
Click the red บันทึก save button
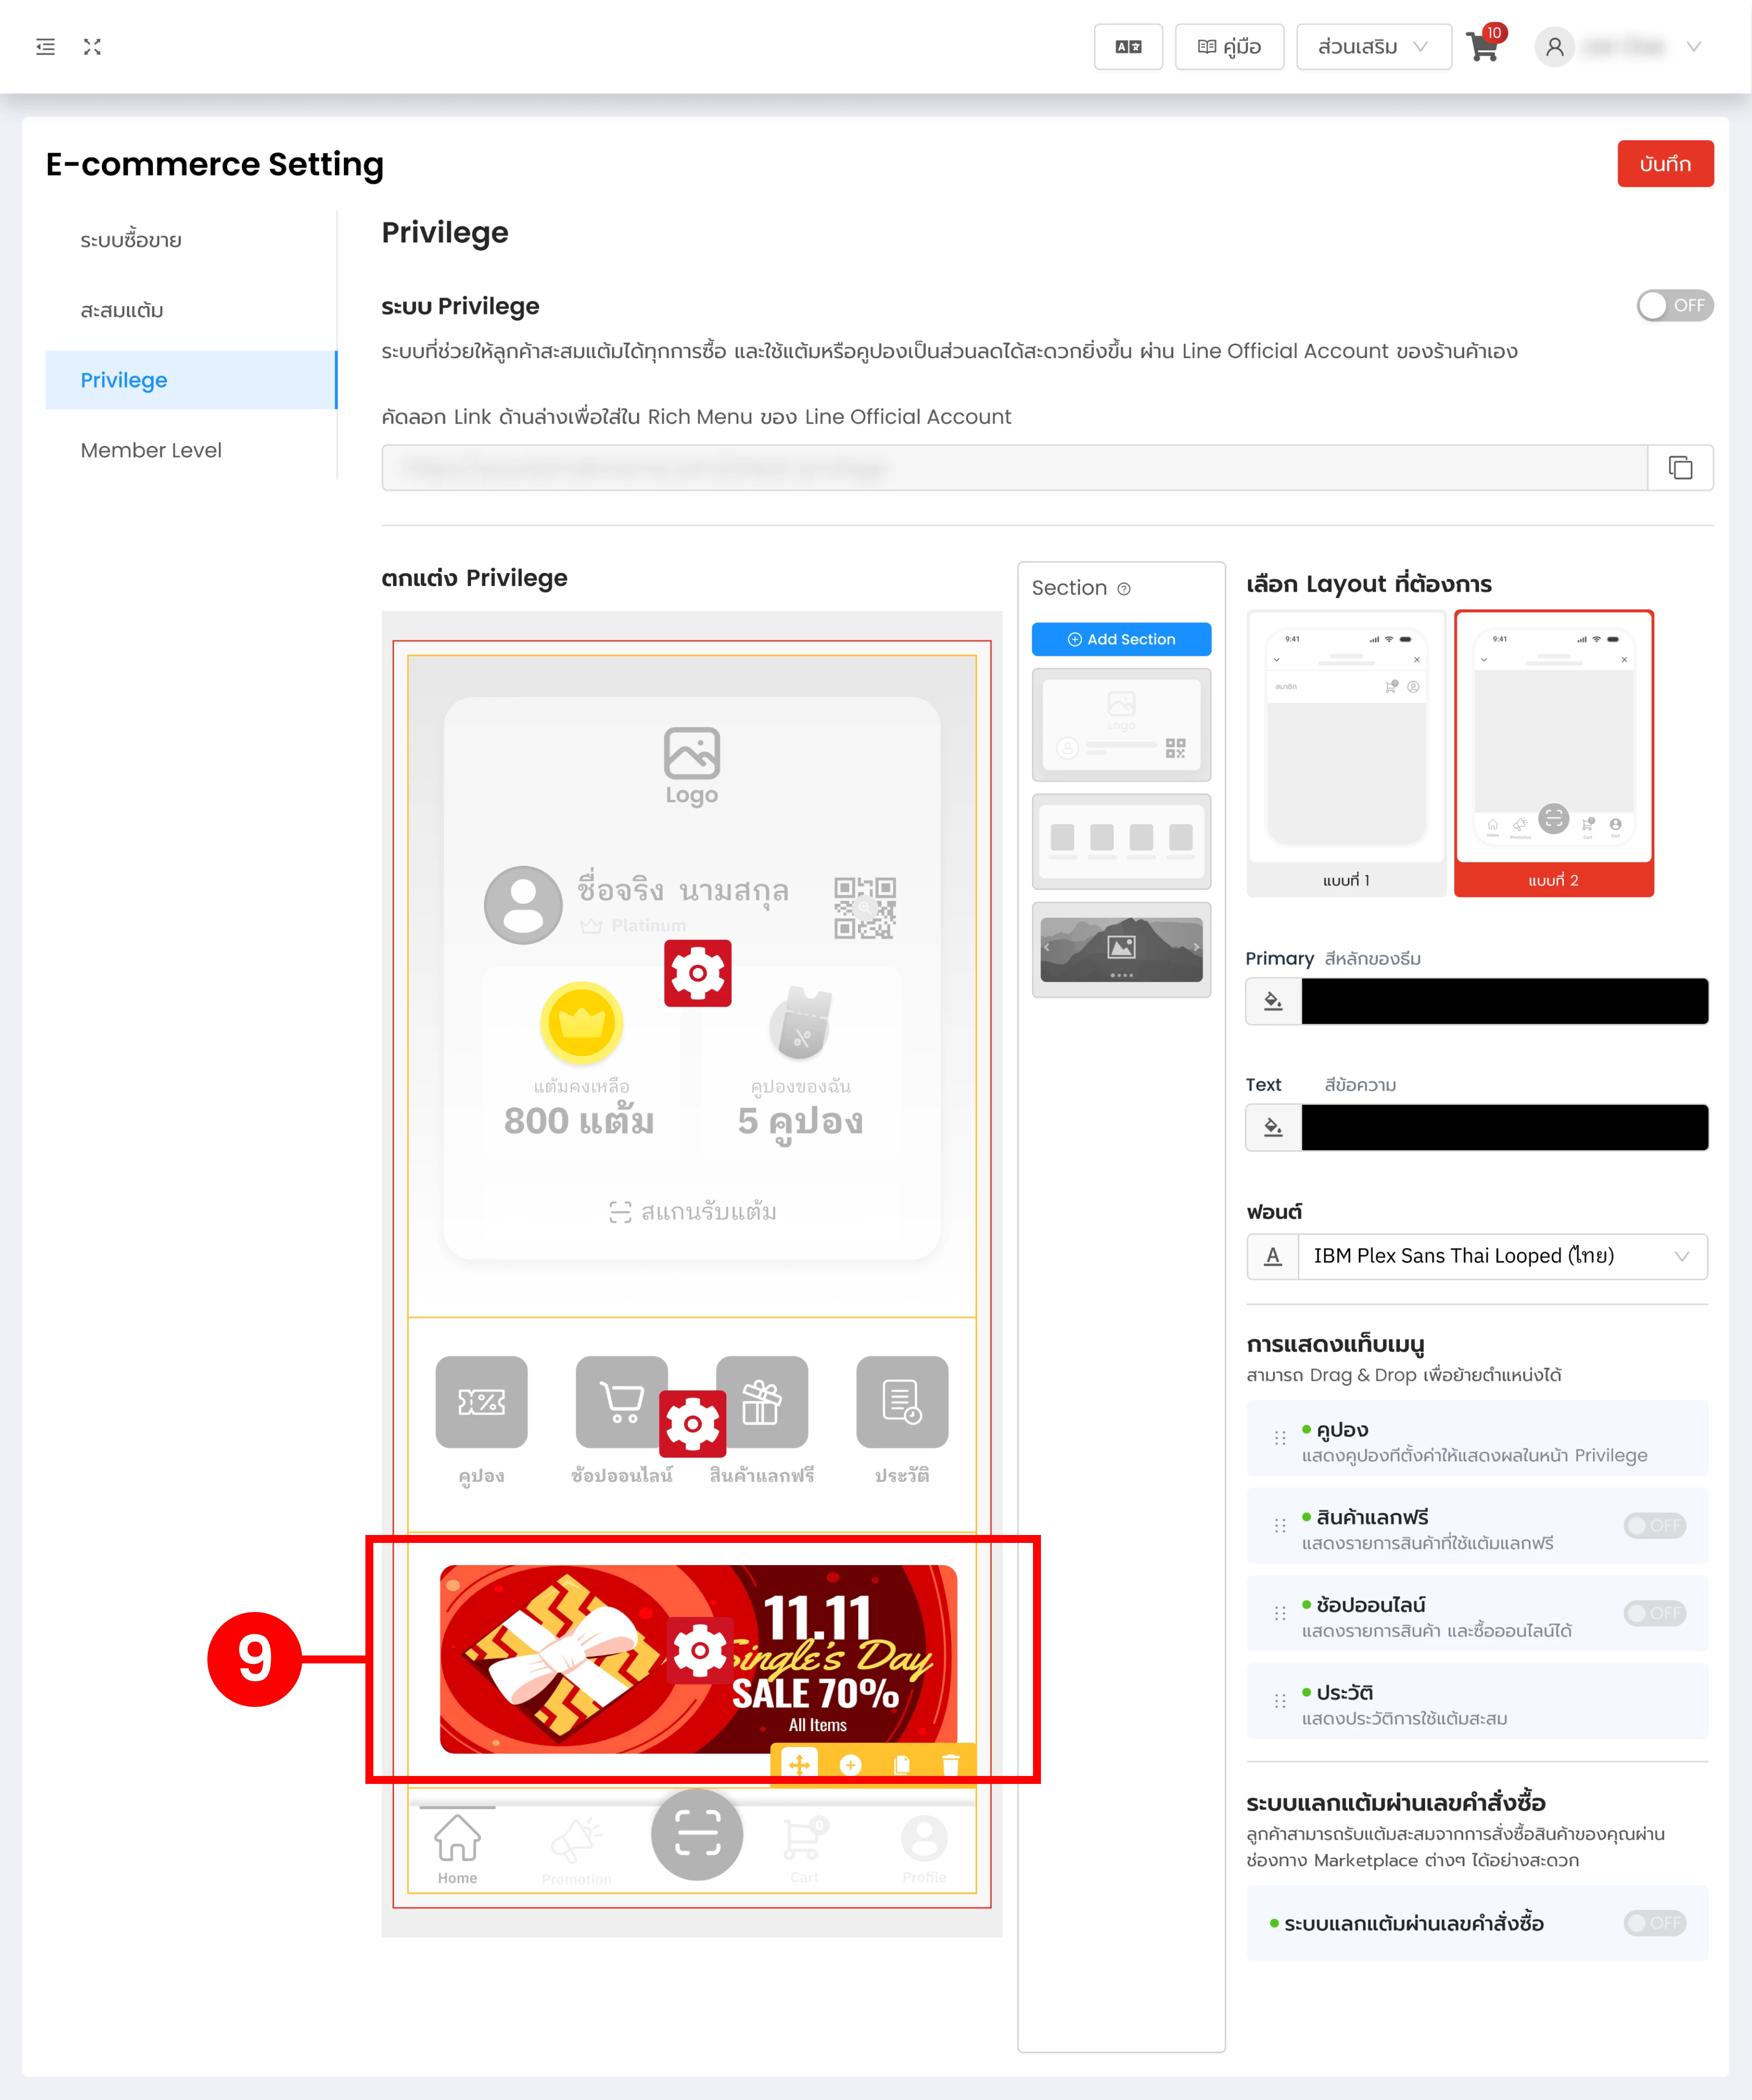(x=1664, y=164)
